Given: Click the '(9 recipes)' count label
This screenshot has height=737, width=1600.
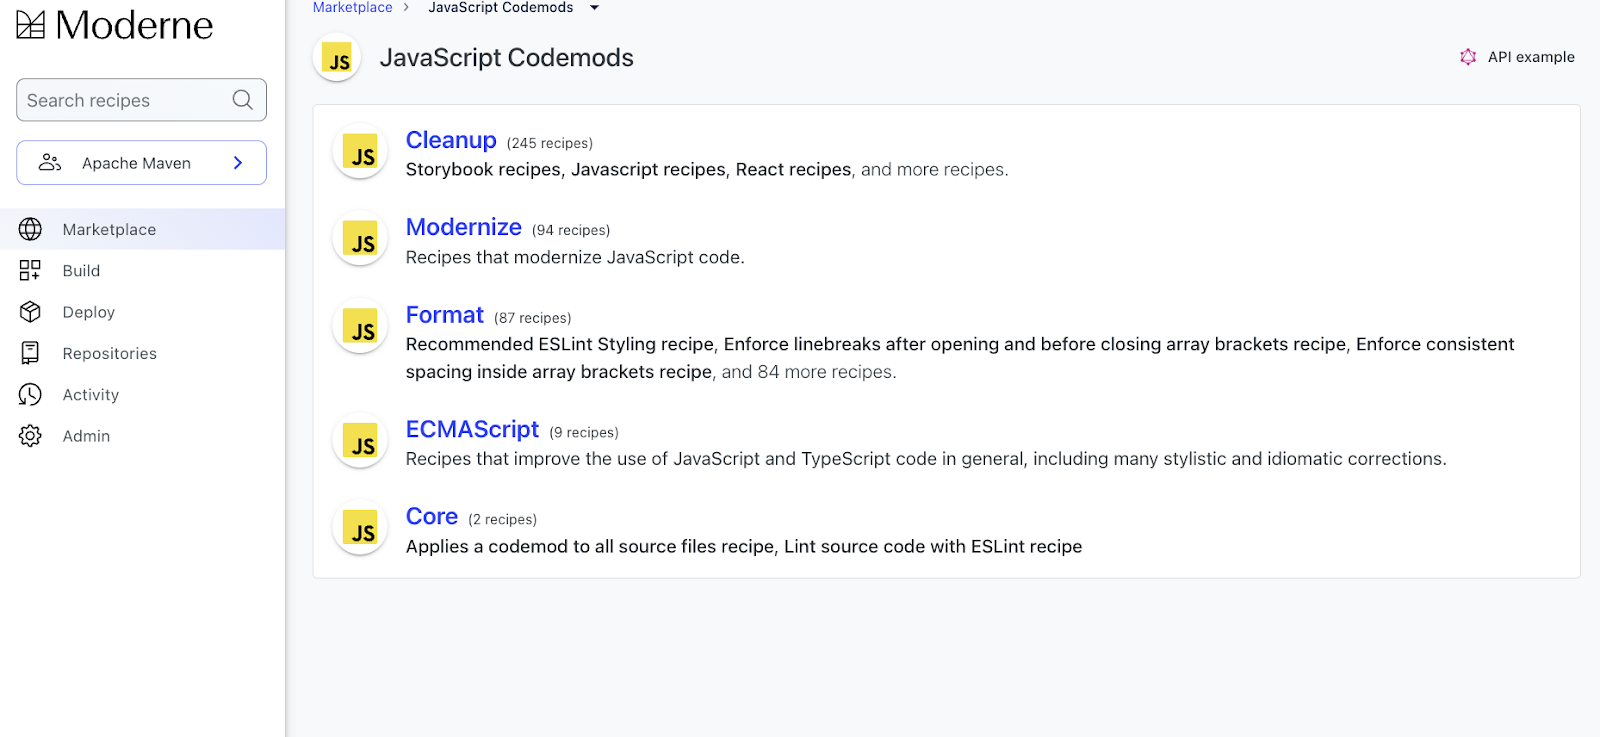Looking at the screenshot, I should tap(583, 432).
